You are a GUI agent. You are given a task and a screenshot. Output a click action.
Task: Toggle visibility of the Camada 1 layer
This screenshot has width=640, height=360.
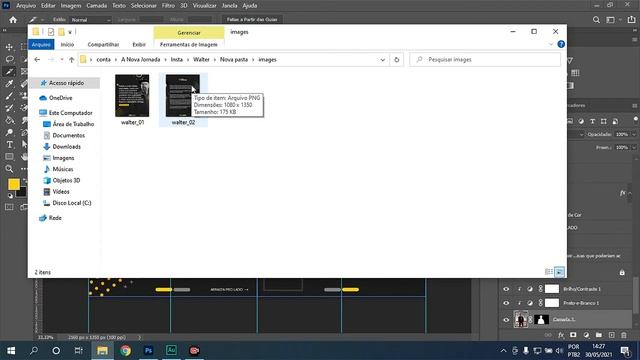tap(506, 320)
